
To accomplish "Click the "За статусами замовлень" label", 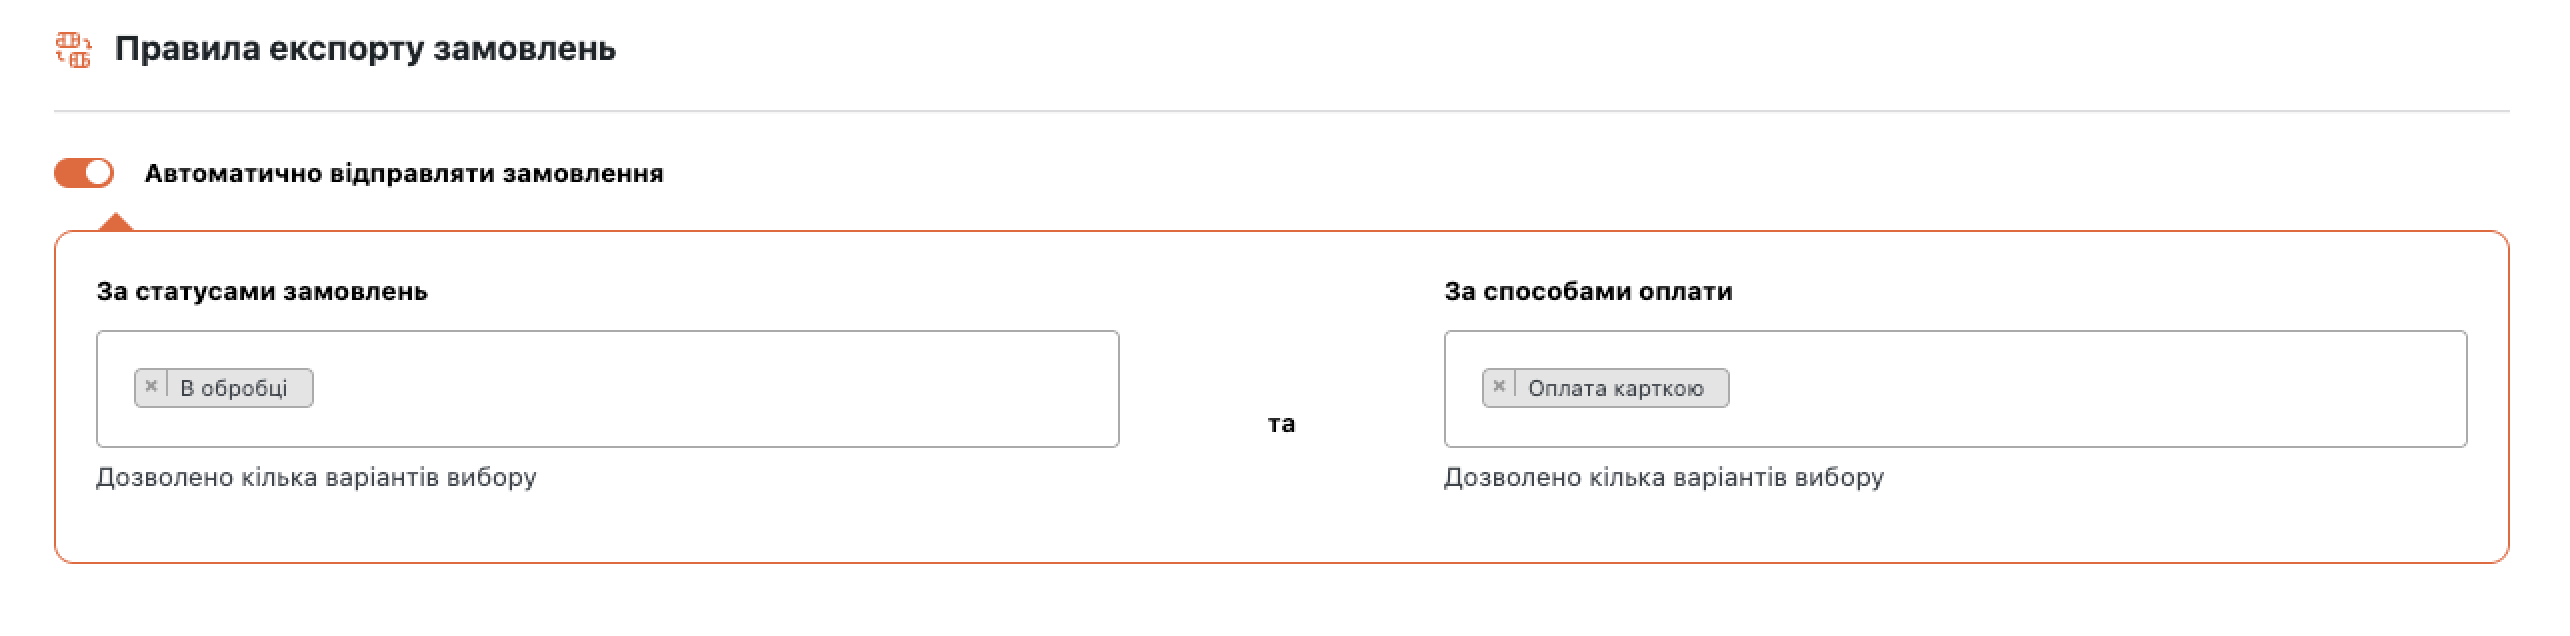I will pos(262,291).
